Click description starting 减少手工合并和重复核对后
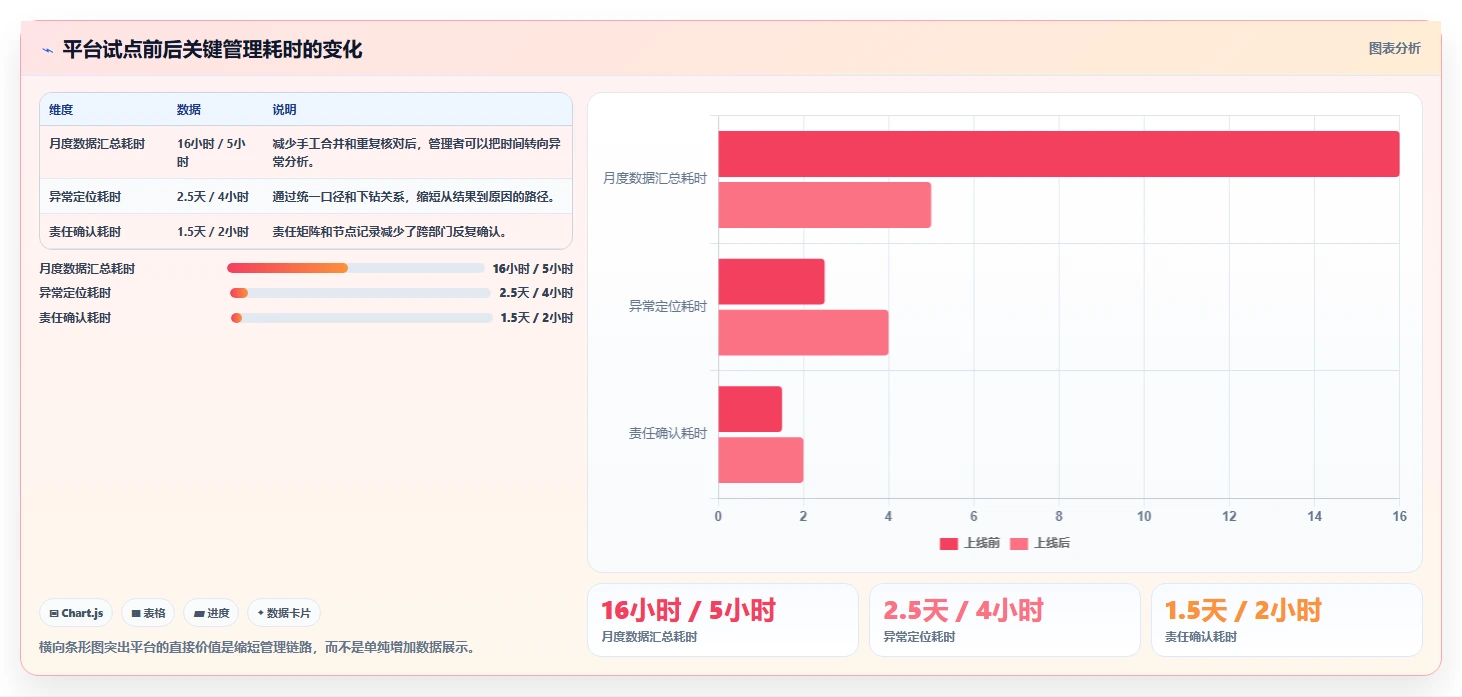Screen dimensions: 1462x697 click(x=416, y=153)
